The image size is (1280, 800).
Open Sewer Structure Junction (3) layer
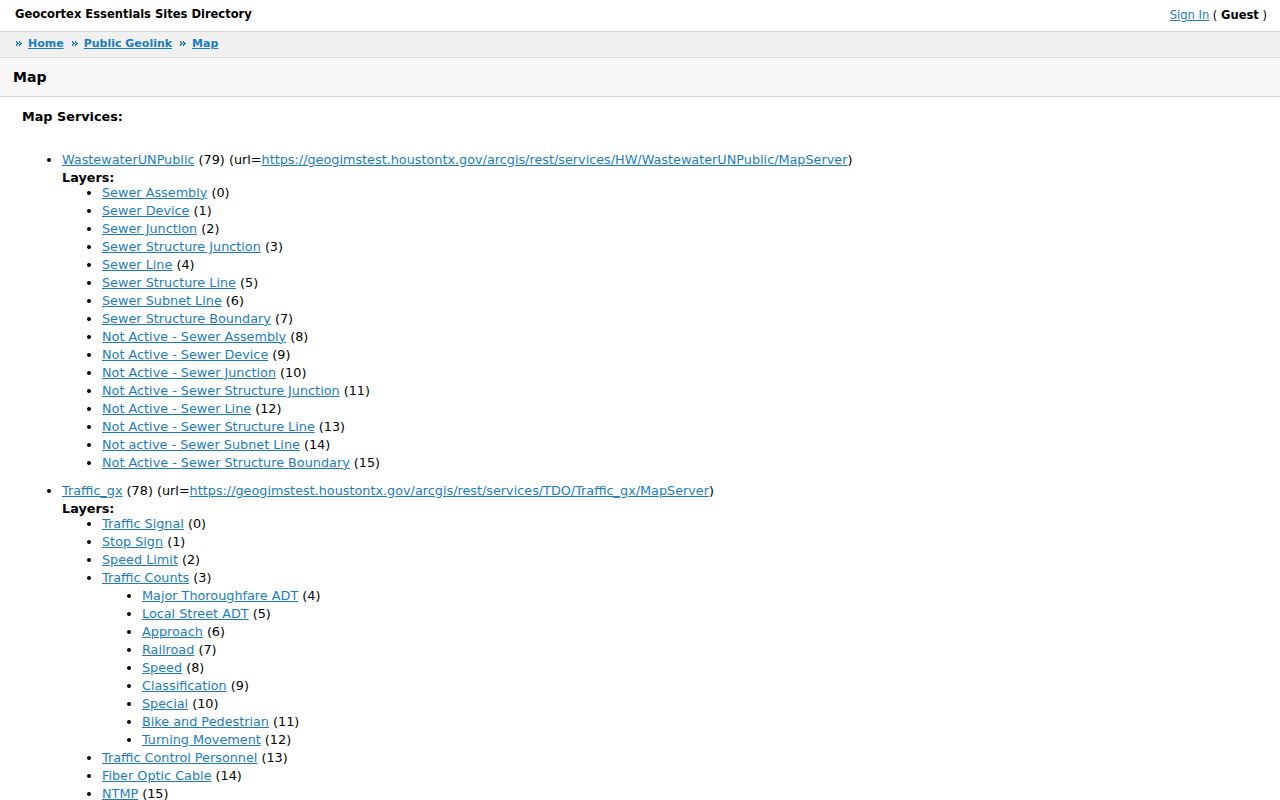click(181, 247)
